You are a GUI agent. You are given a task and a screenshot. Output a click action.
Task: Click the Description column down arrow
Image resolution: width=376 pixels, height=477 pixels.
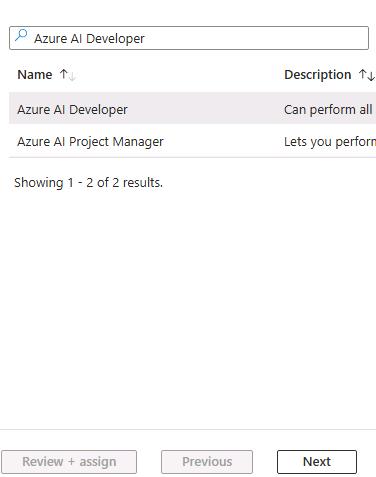pos(371,76)
